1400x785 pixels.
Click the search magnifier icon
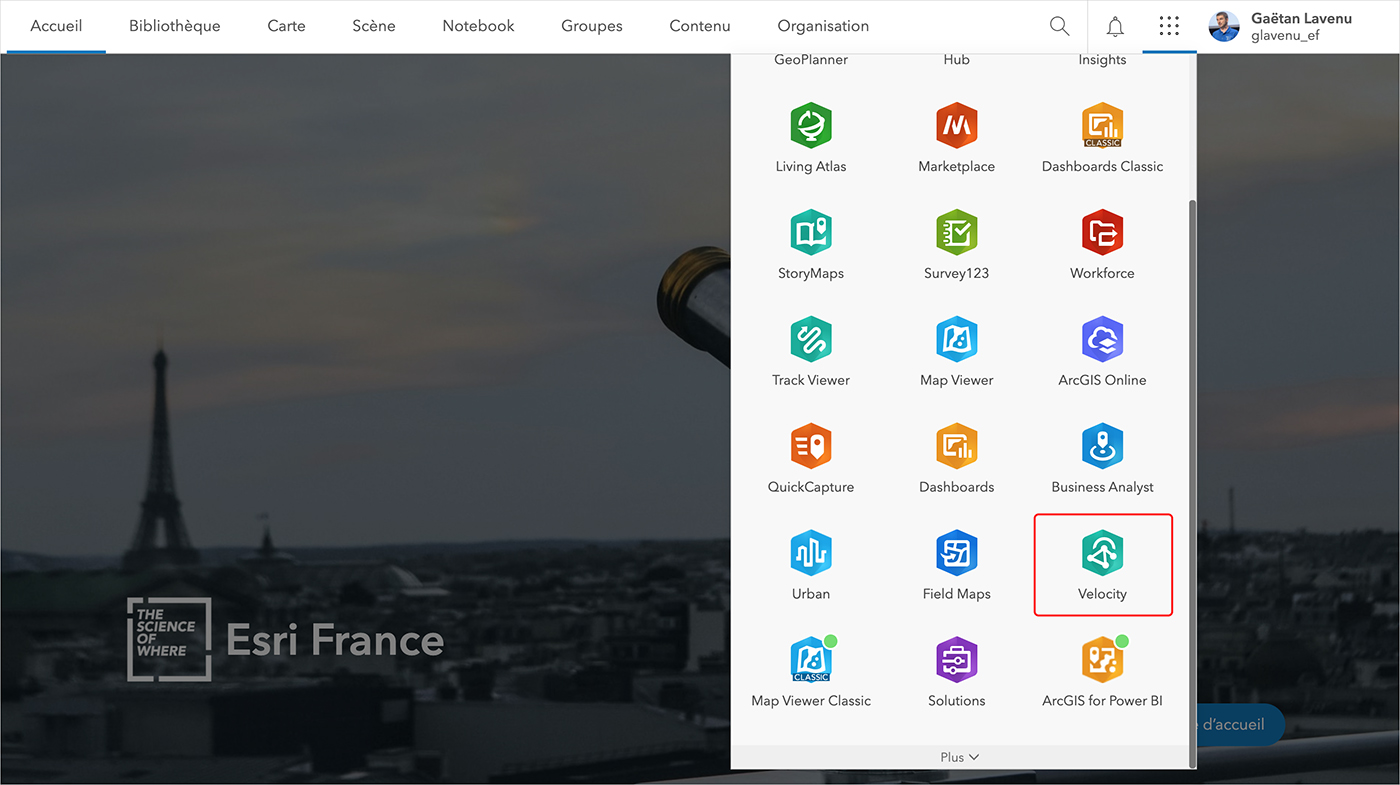1059,26
